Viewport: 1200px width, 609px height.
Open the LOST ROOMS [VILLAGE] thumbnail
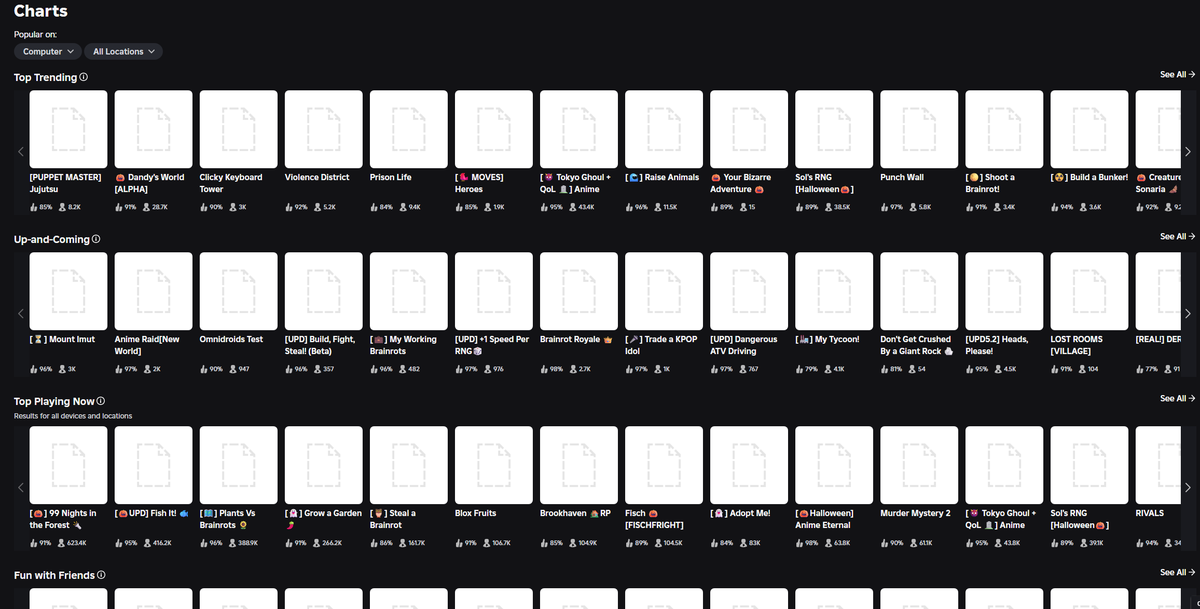click(1090, 291)
